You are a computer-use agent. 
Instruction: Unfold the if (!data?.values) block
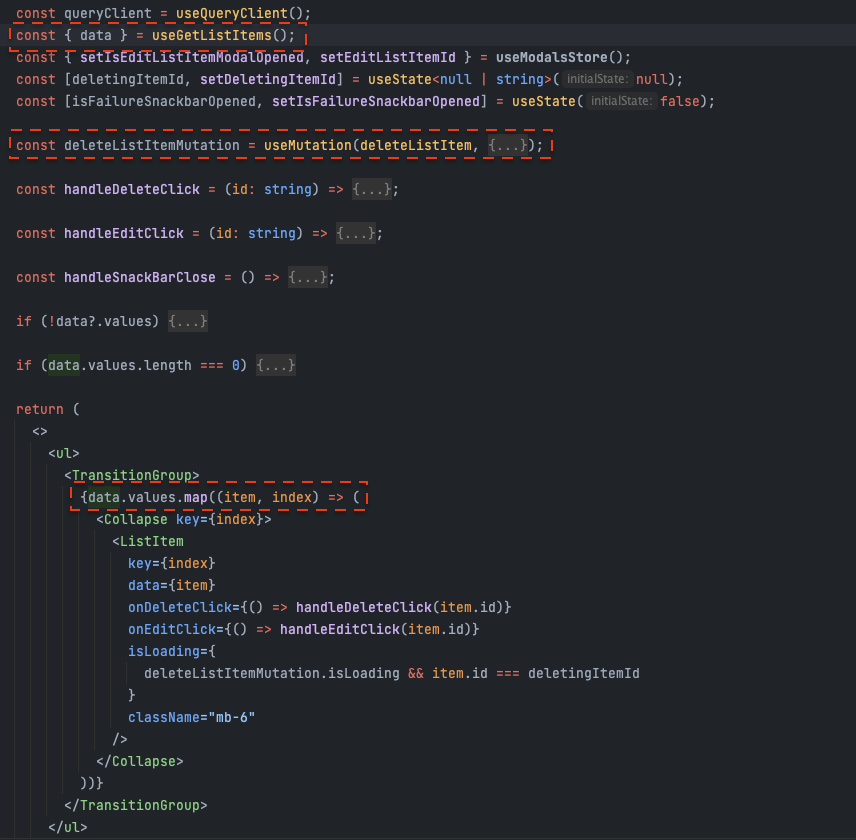point(188,321)
